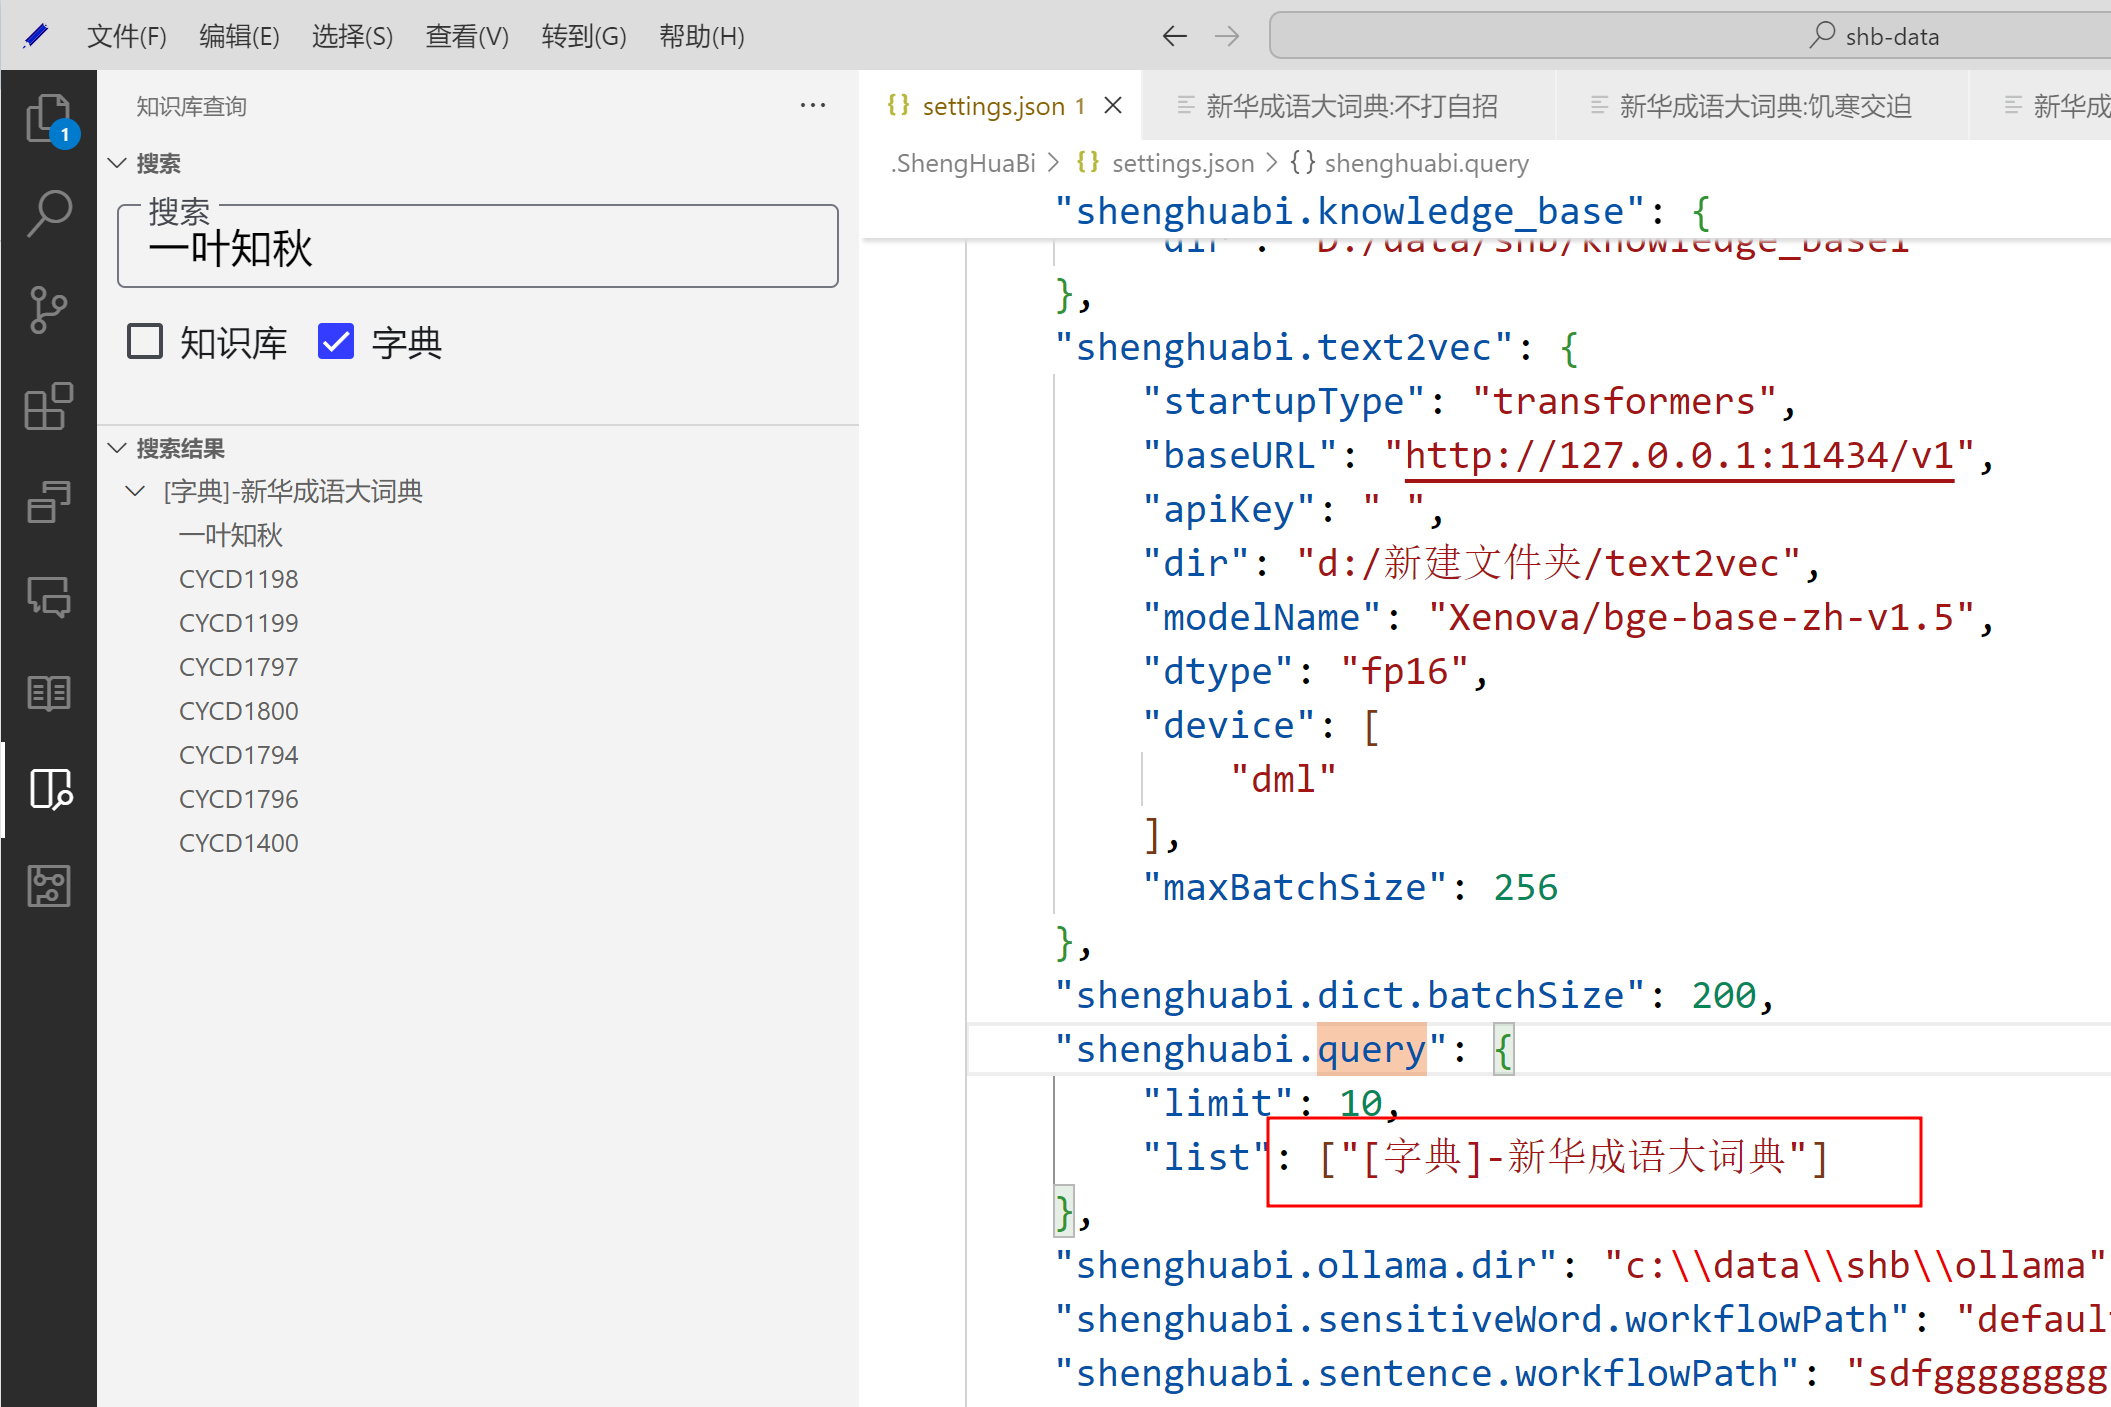Close the settings.json tab

(1113, 105)
